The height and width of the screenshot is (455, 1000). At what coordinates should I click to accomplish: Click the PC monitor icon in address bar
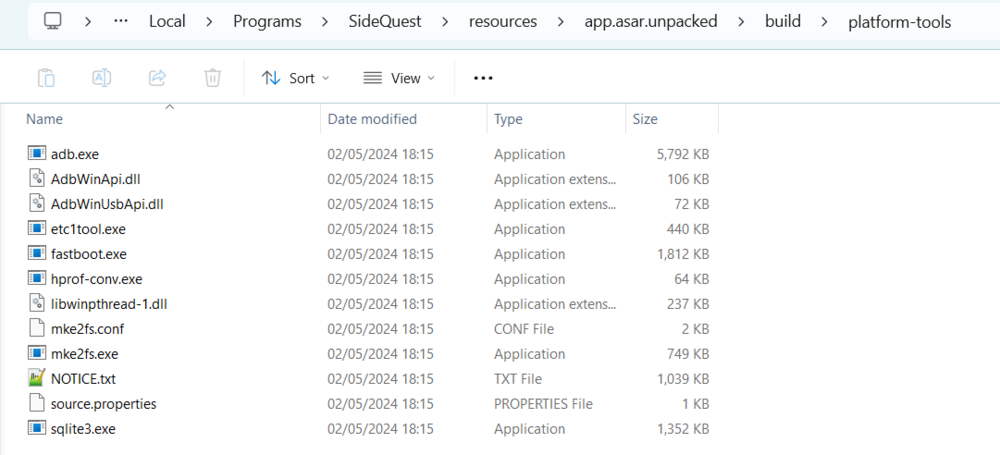[x=54, y=21]
